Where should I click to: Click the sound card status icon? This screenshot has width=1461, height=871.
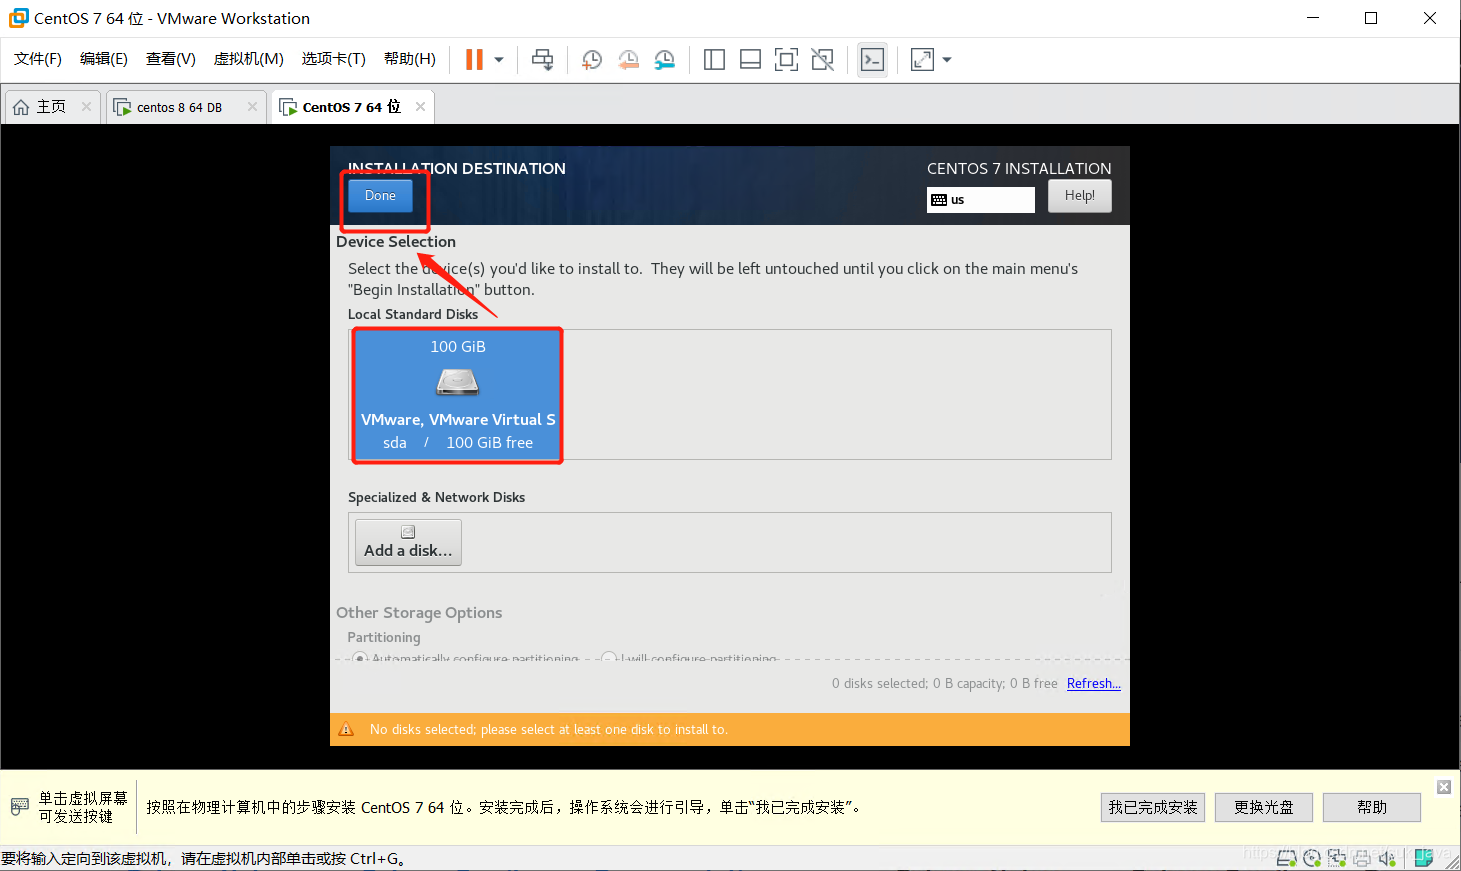pyautogui.click(x=1387, y=858)
